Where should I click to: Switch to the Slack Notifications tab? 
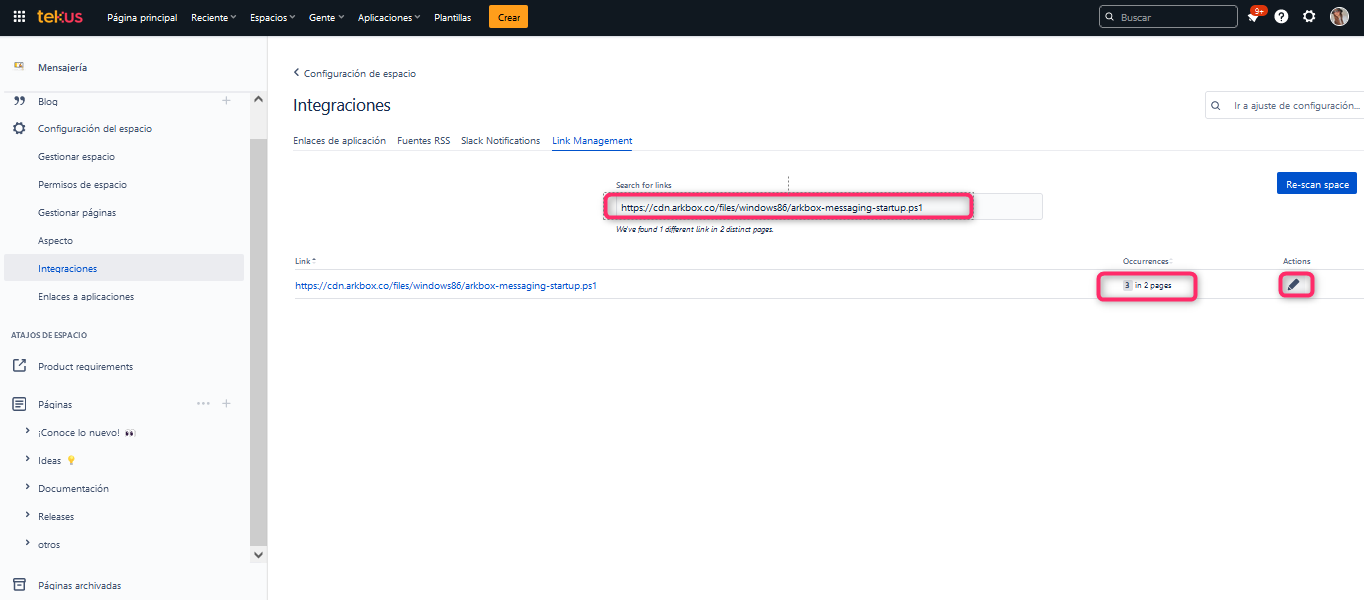point(500,141)
